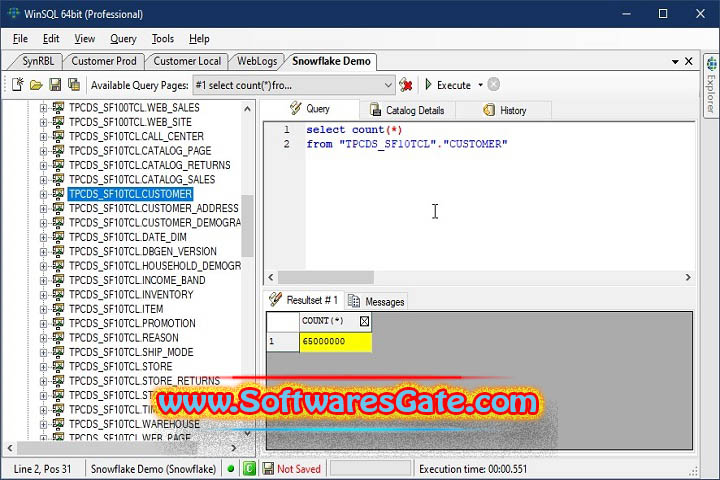
Task: Select the Resultset # 1 tab
Action: click(304, 300)
